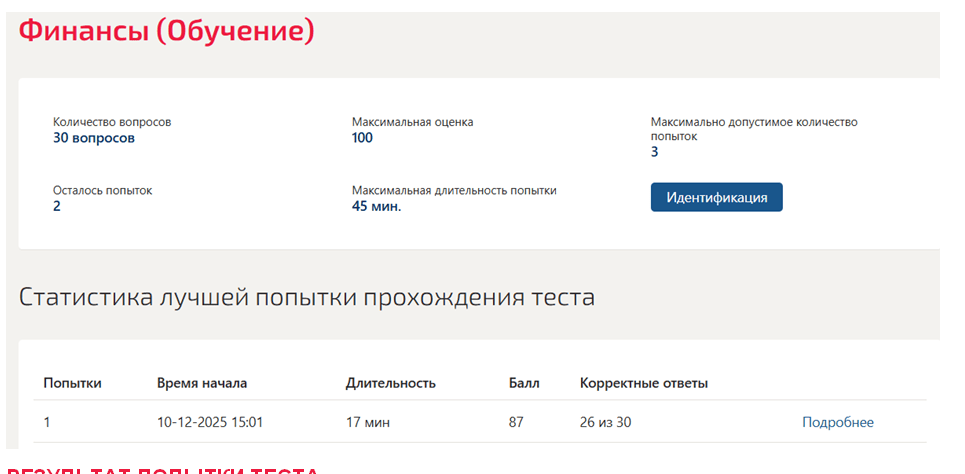This screenshot has height=474, width=965.
Task: Click the Длительность column header
Action: tap(391, 384)
